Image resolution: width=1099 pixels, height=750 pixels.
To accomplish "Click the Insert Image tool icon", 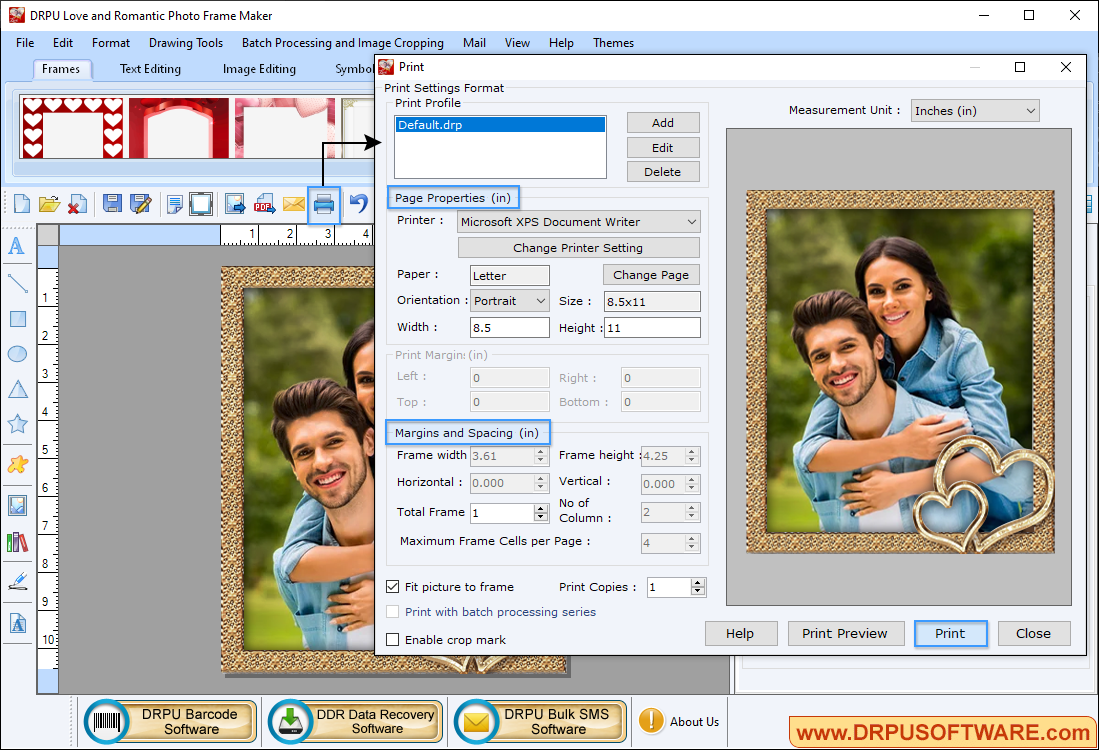I will pyautogui.click(x=17, y=505).
